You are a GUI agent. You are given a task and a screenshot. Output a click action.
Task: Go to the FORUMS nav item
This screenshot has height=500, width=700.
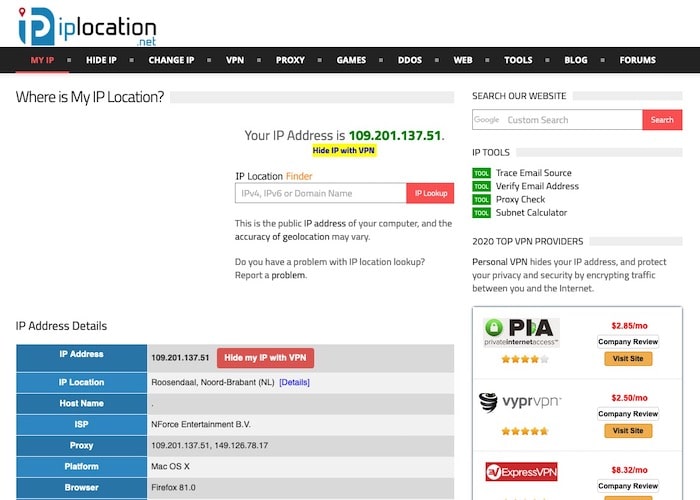point(637,60)
